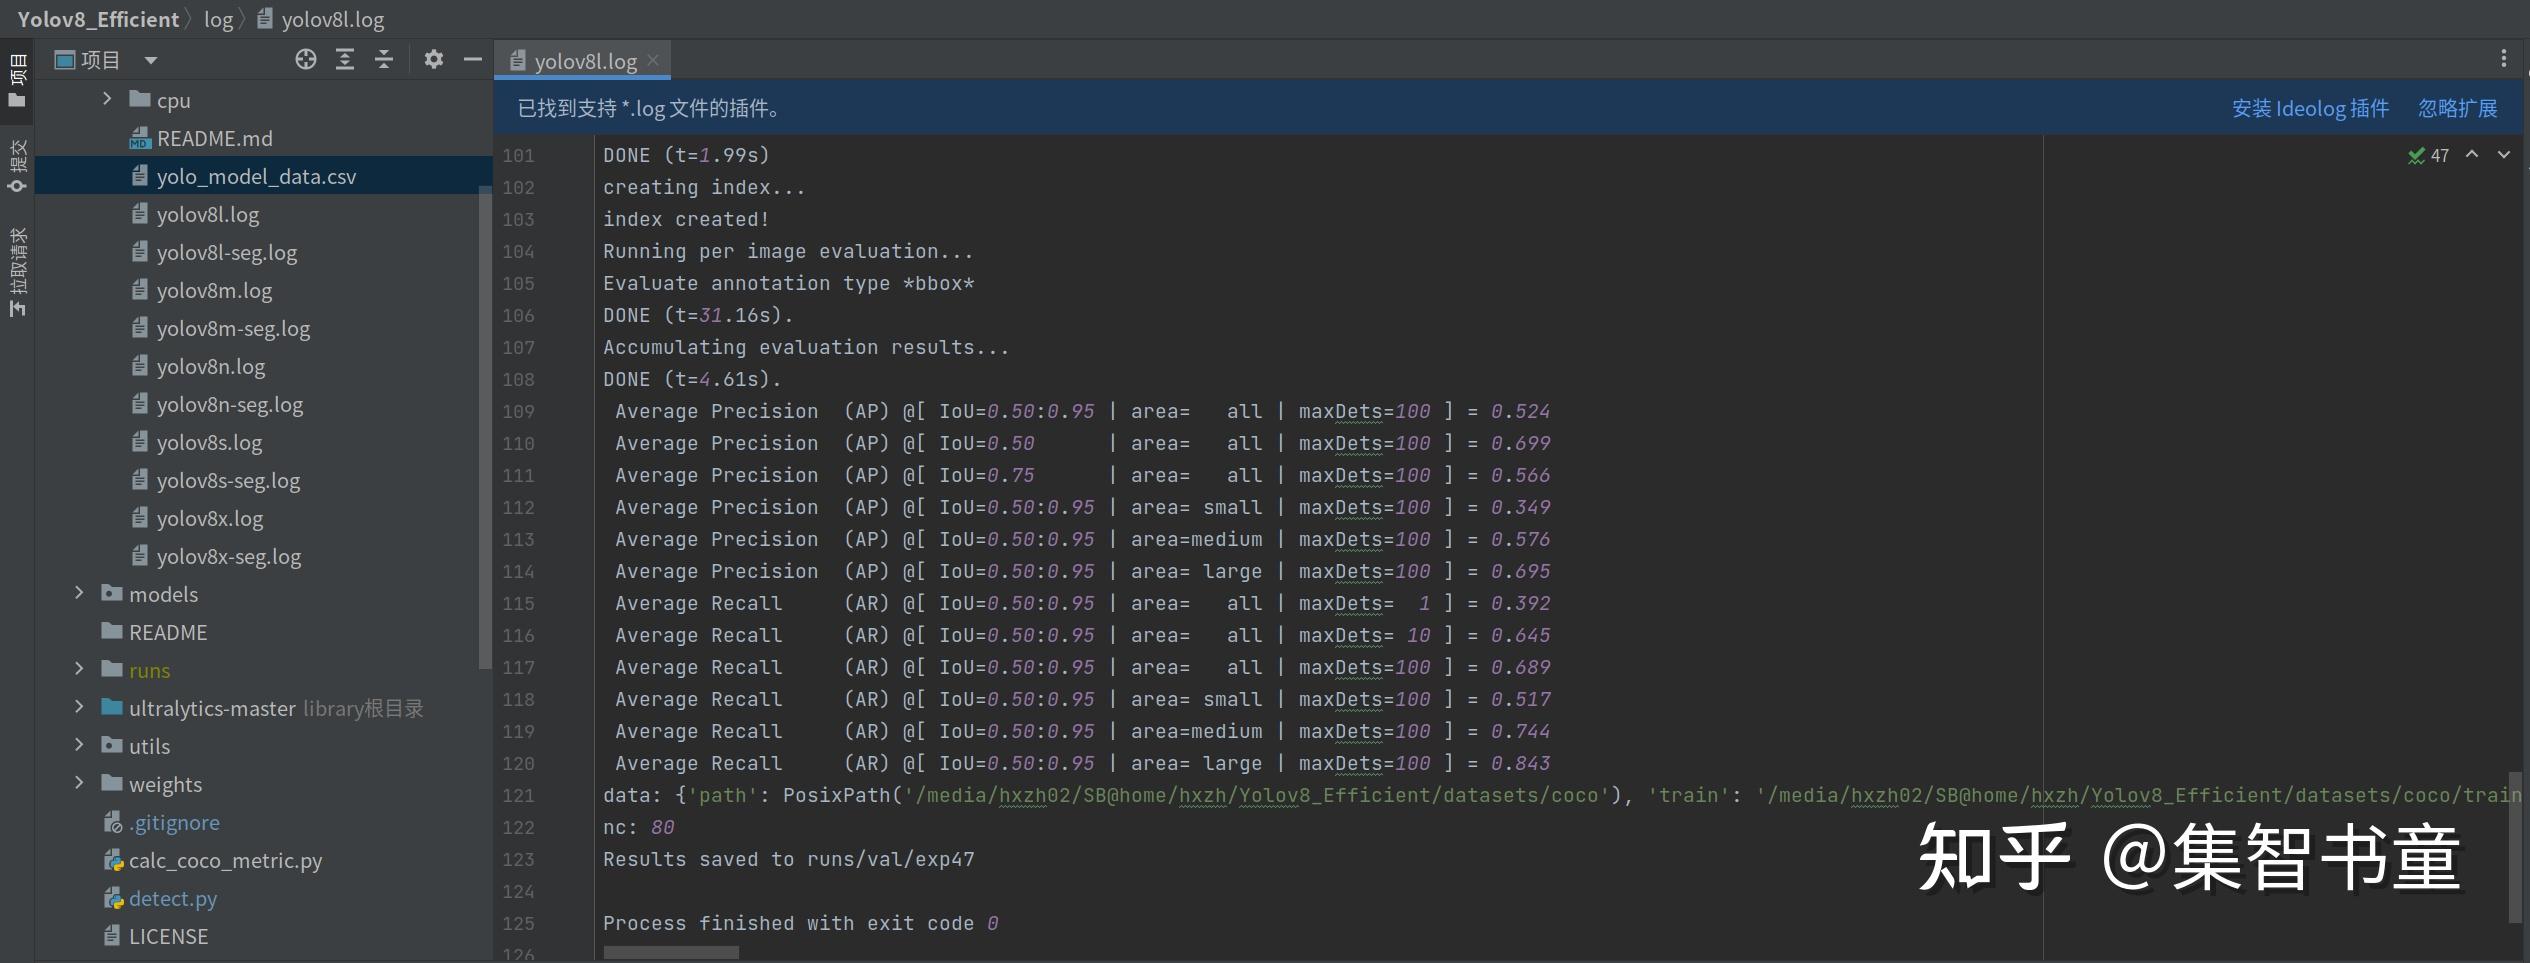Click the Collapse All icon in project toolbar

pos(384,60)
